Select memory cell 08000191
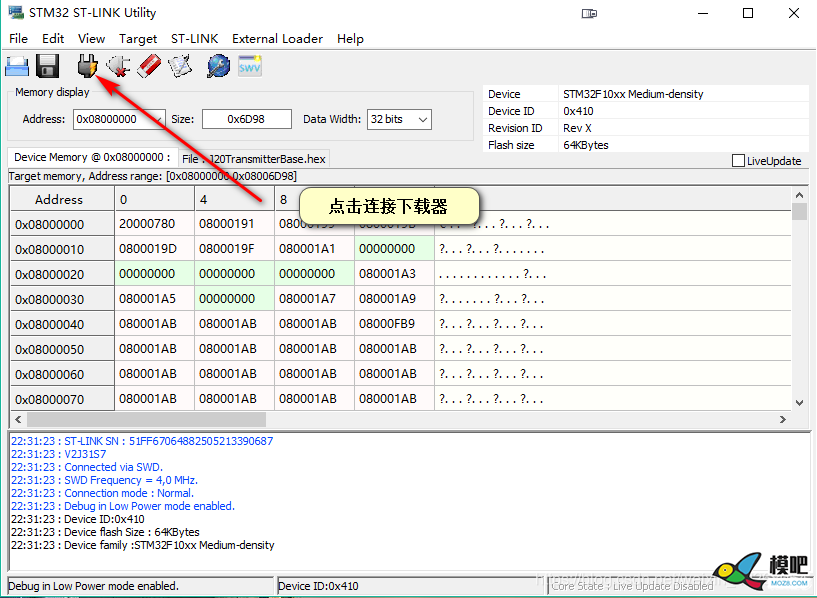Image resolution: width=817 pixels, height=598 pixels. 234,224
